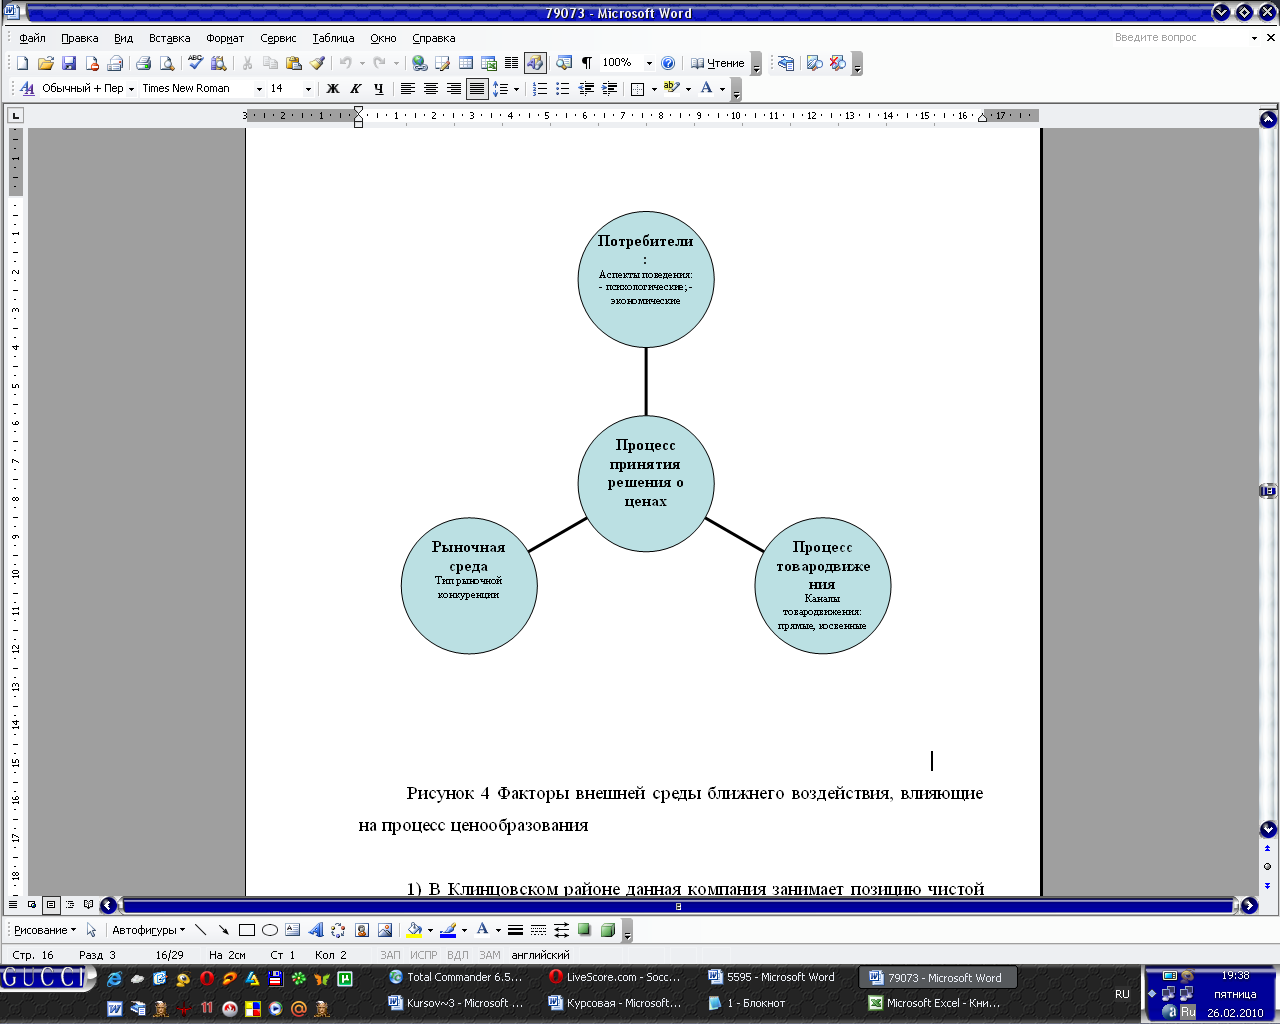The height and width of the screenshot is (1024, 1280).
Task: Expand the font color dropdown on formatting toolbar
Action: pyautogui.click(x=722, y=89)
